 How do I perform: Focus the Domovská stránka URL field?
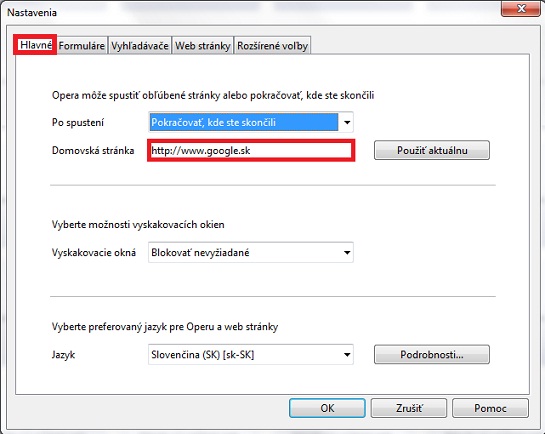point(251,150)
